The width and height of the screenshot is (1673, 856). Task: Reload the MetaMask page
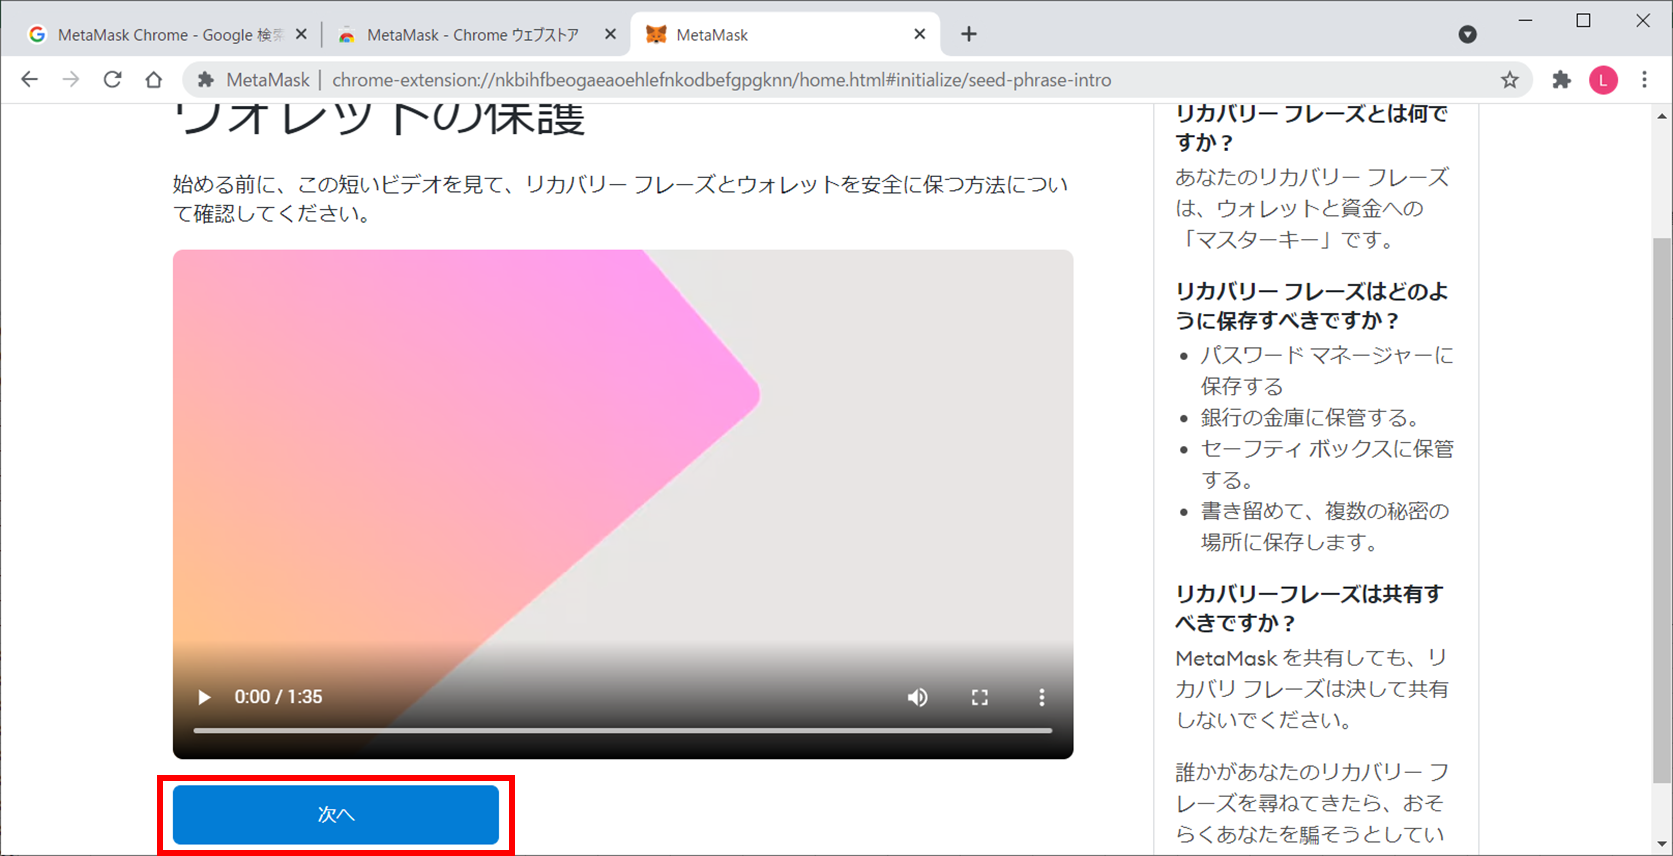pos(112,80)
